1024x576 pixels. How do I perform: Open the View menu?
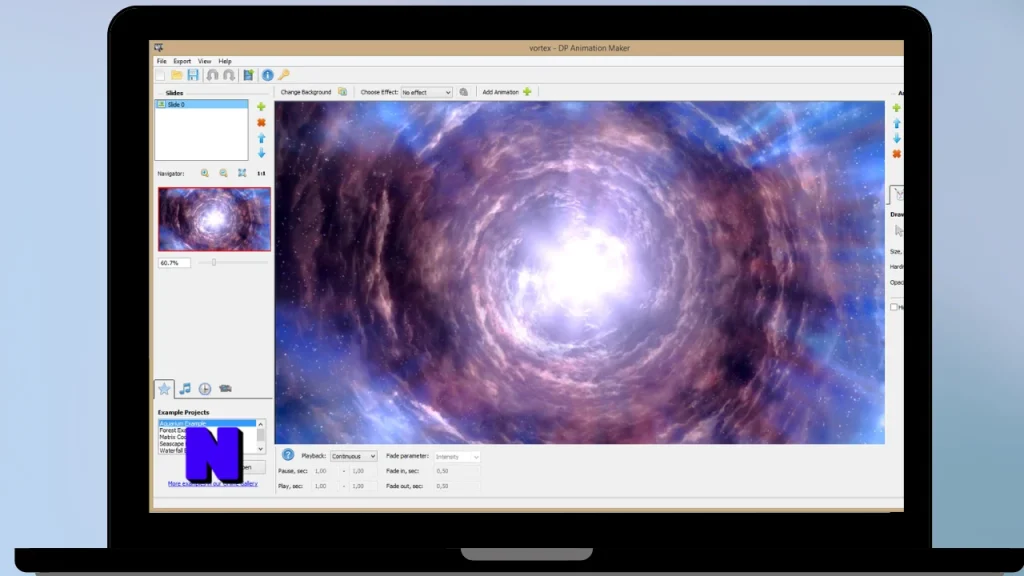tap(204, 61)
